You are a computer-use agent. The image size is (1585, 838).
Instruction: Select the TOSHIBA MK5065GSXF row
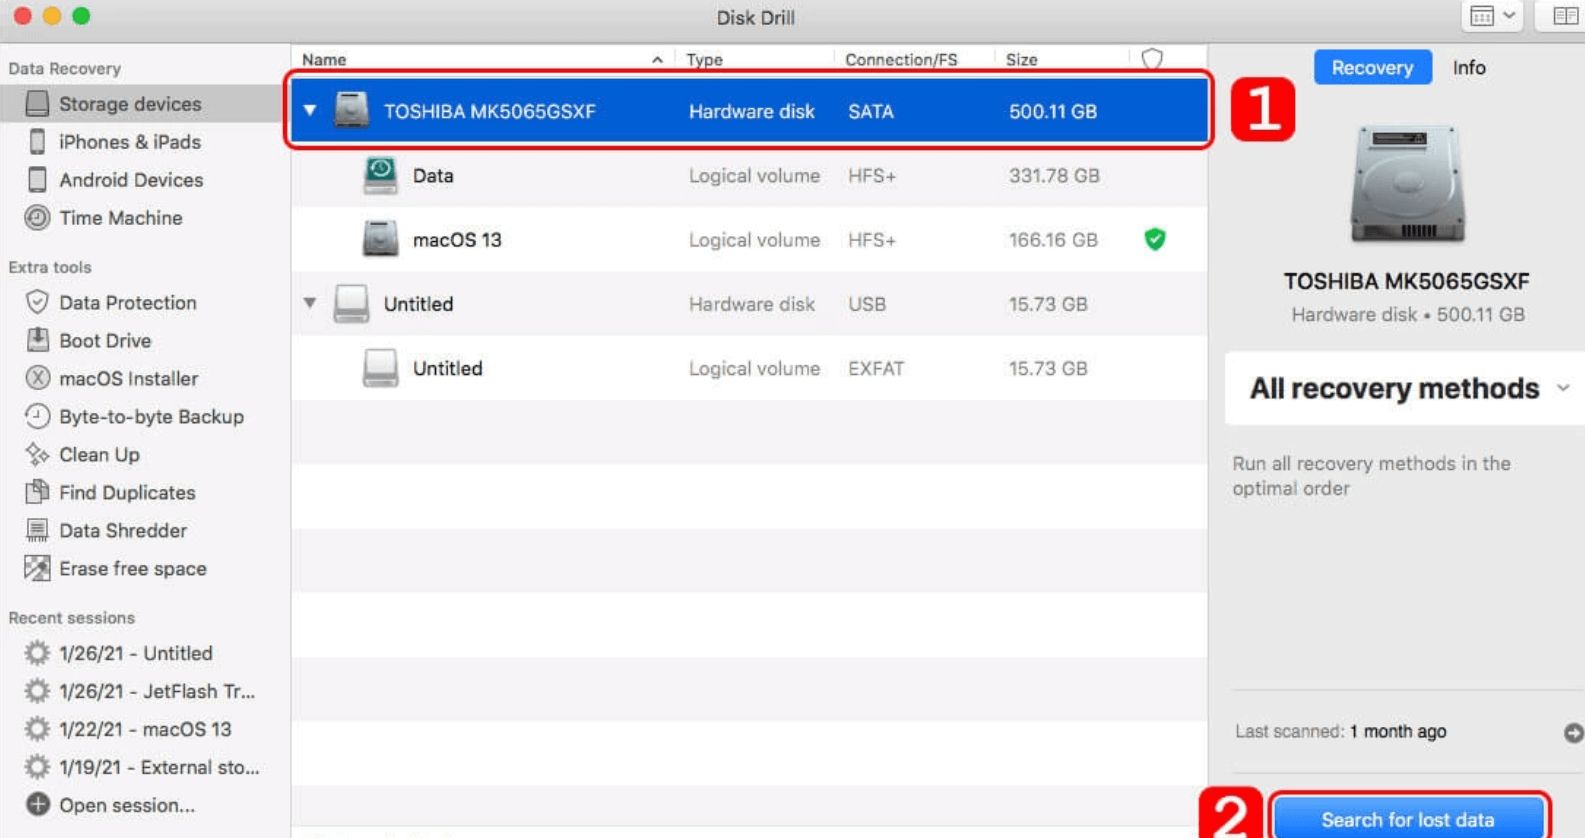point(749,110)
